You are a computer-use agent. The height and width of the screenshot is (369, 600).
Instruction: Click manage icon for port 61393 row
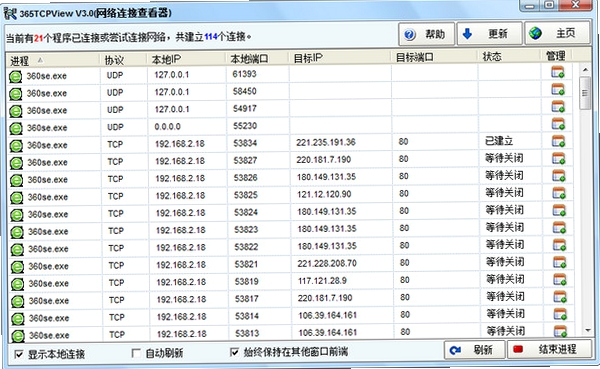coord(558,72)
